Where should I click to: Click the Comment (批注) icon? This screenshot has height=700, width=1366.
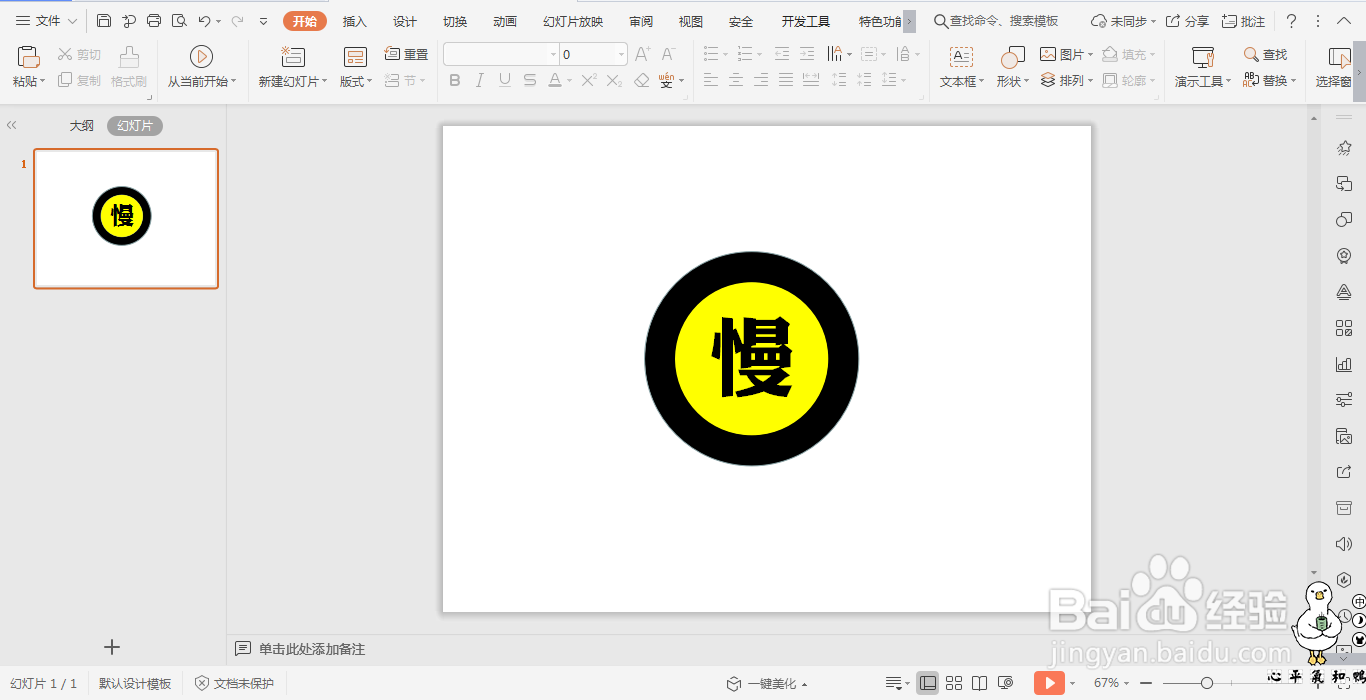(1243, 21)
